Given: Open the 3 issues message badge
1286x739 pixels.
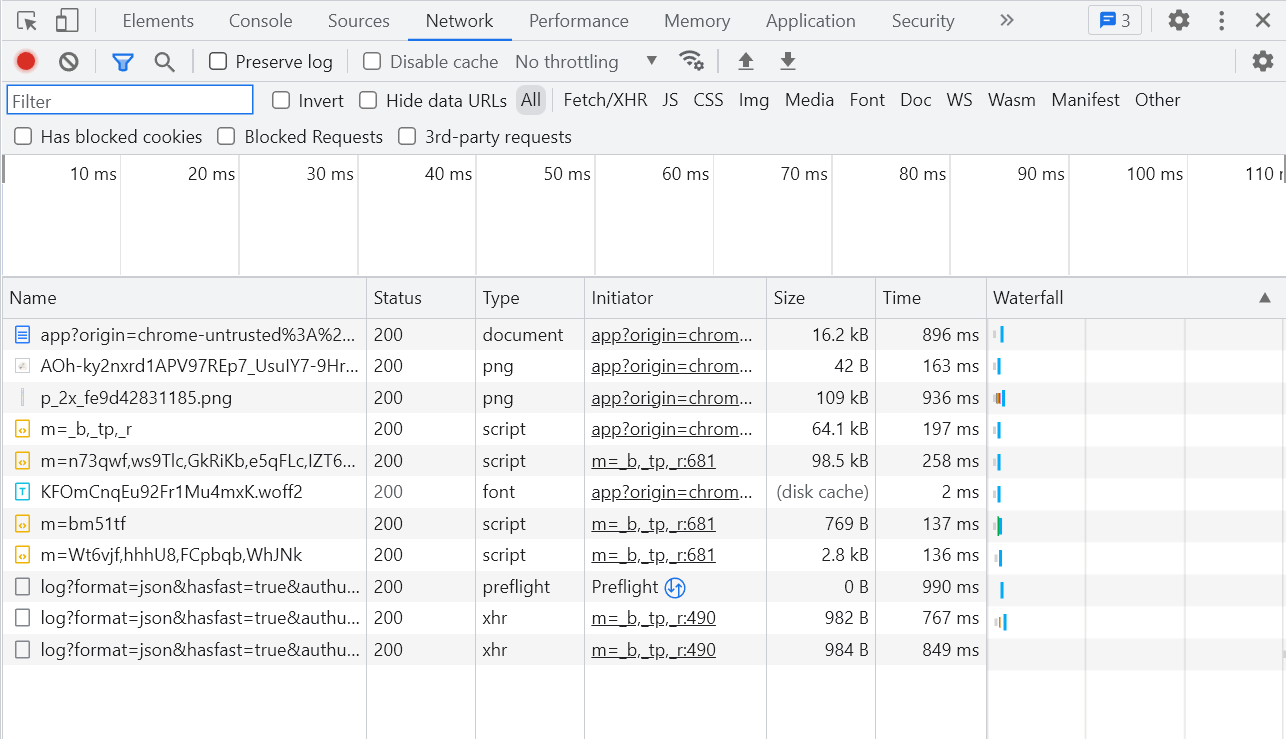Looking at the screenshot, I should click(x=1115, y=20).
